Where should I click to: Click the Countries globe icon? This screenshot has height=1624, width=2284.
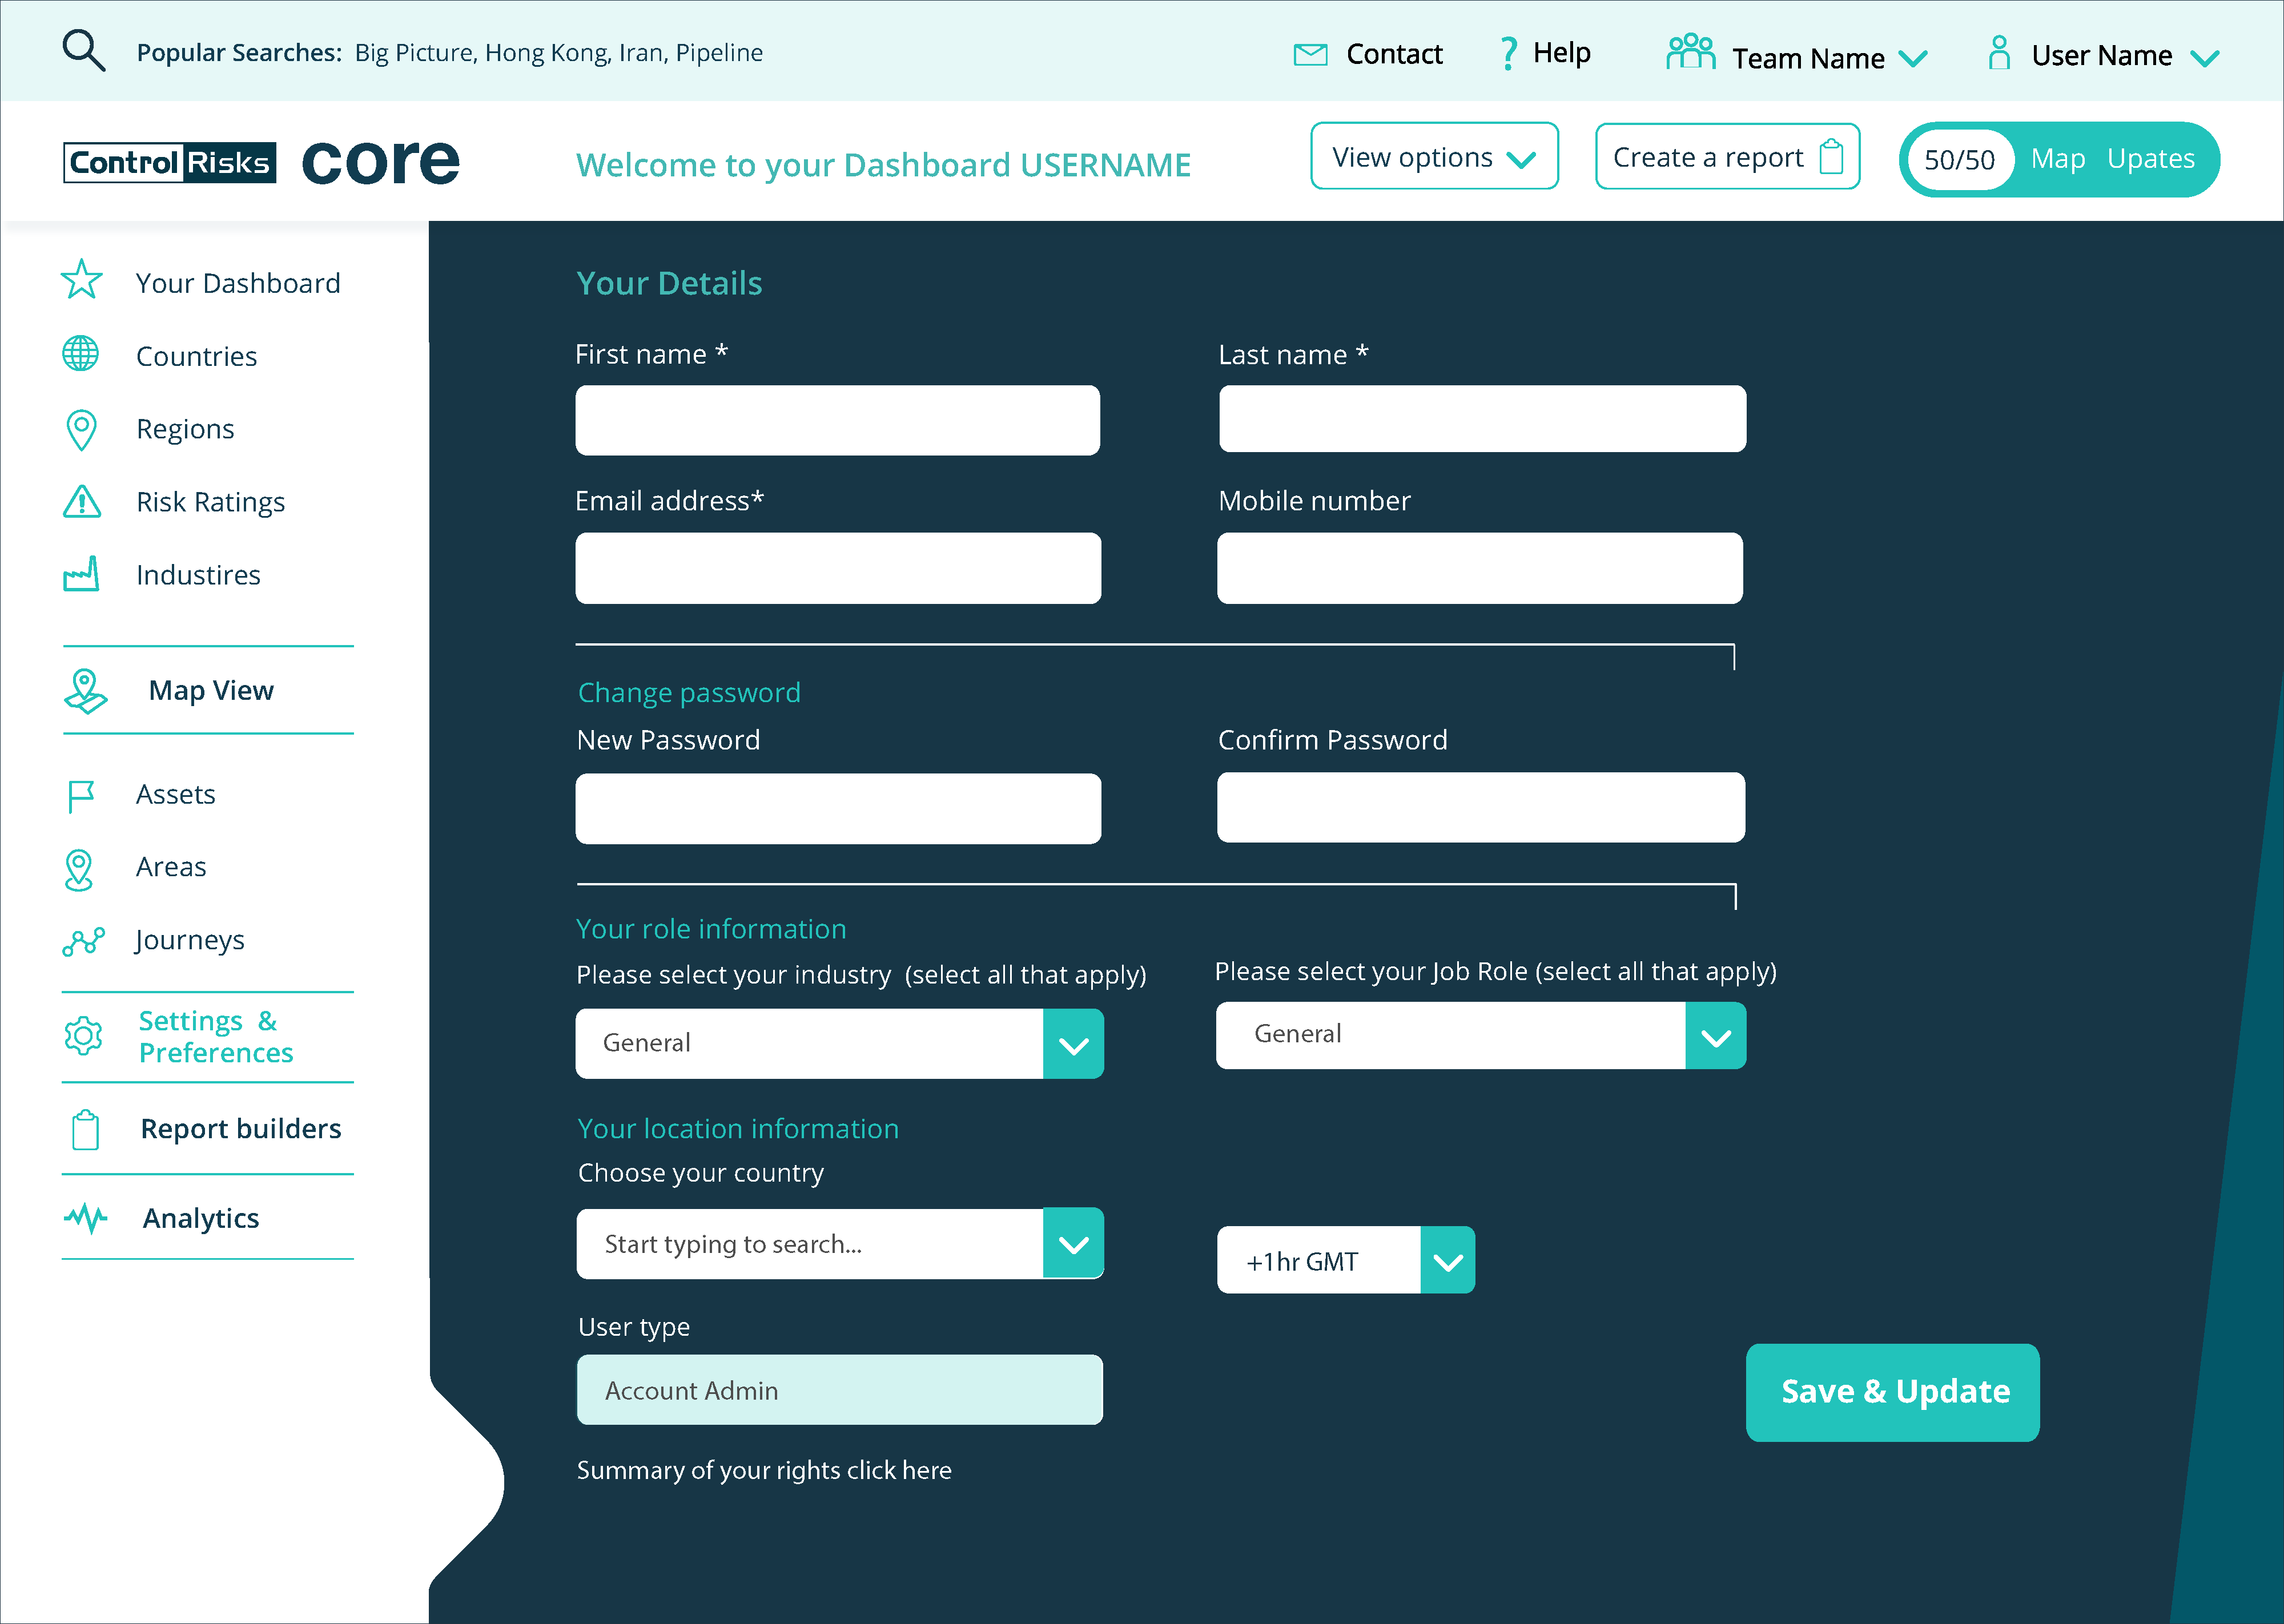coord(81,354)
